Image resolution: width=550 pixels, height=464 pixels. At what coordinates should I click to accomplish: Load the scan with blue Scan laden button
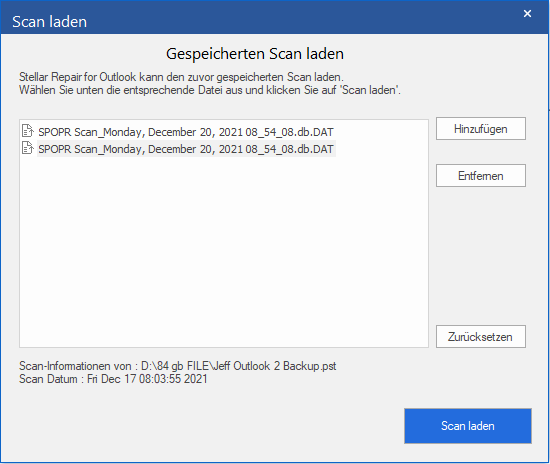click(468, 426)
